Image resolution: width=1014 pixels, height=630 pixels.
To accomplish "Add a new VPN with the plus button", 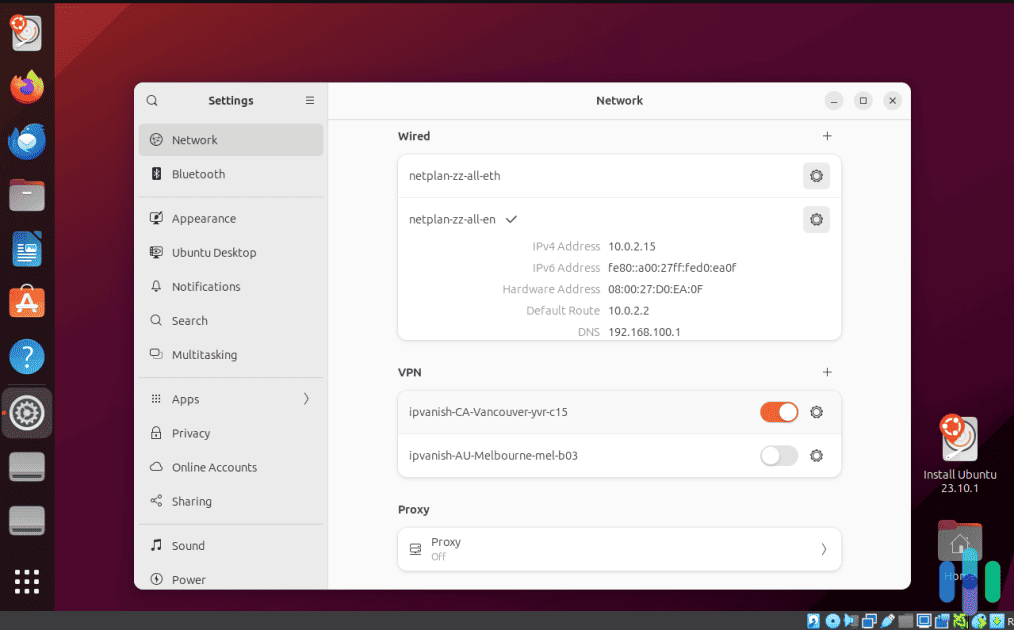I will tap(827, 371).
